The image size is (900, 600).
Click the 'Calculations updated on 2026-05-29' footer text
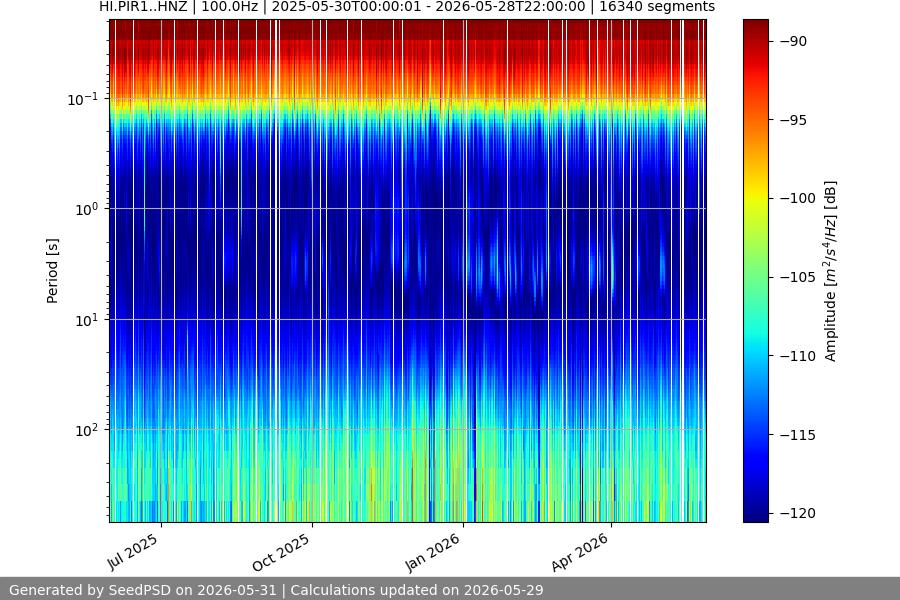coord(417,590)
